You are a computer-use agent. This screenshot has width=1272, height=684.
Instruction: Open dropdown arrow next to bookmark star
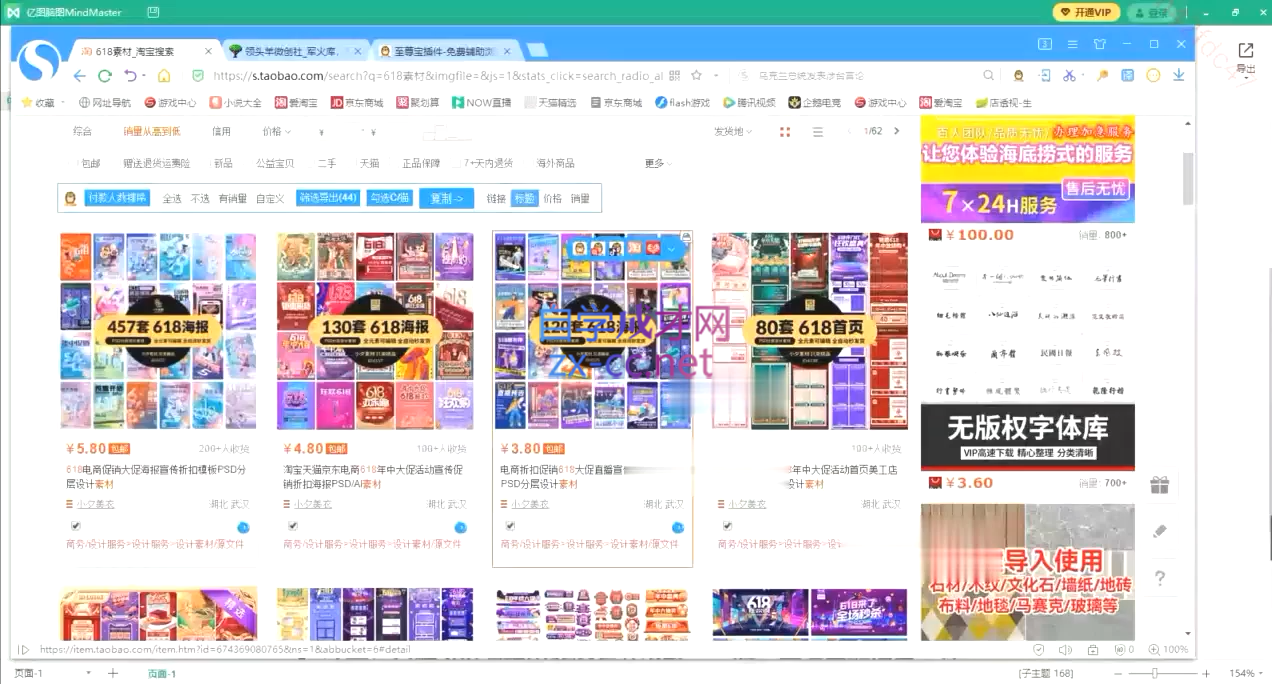point(716,76)
